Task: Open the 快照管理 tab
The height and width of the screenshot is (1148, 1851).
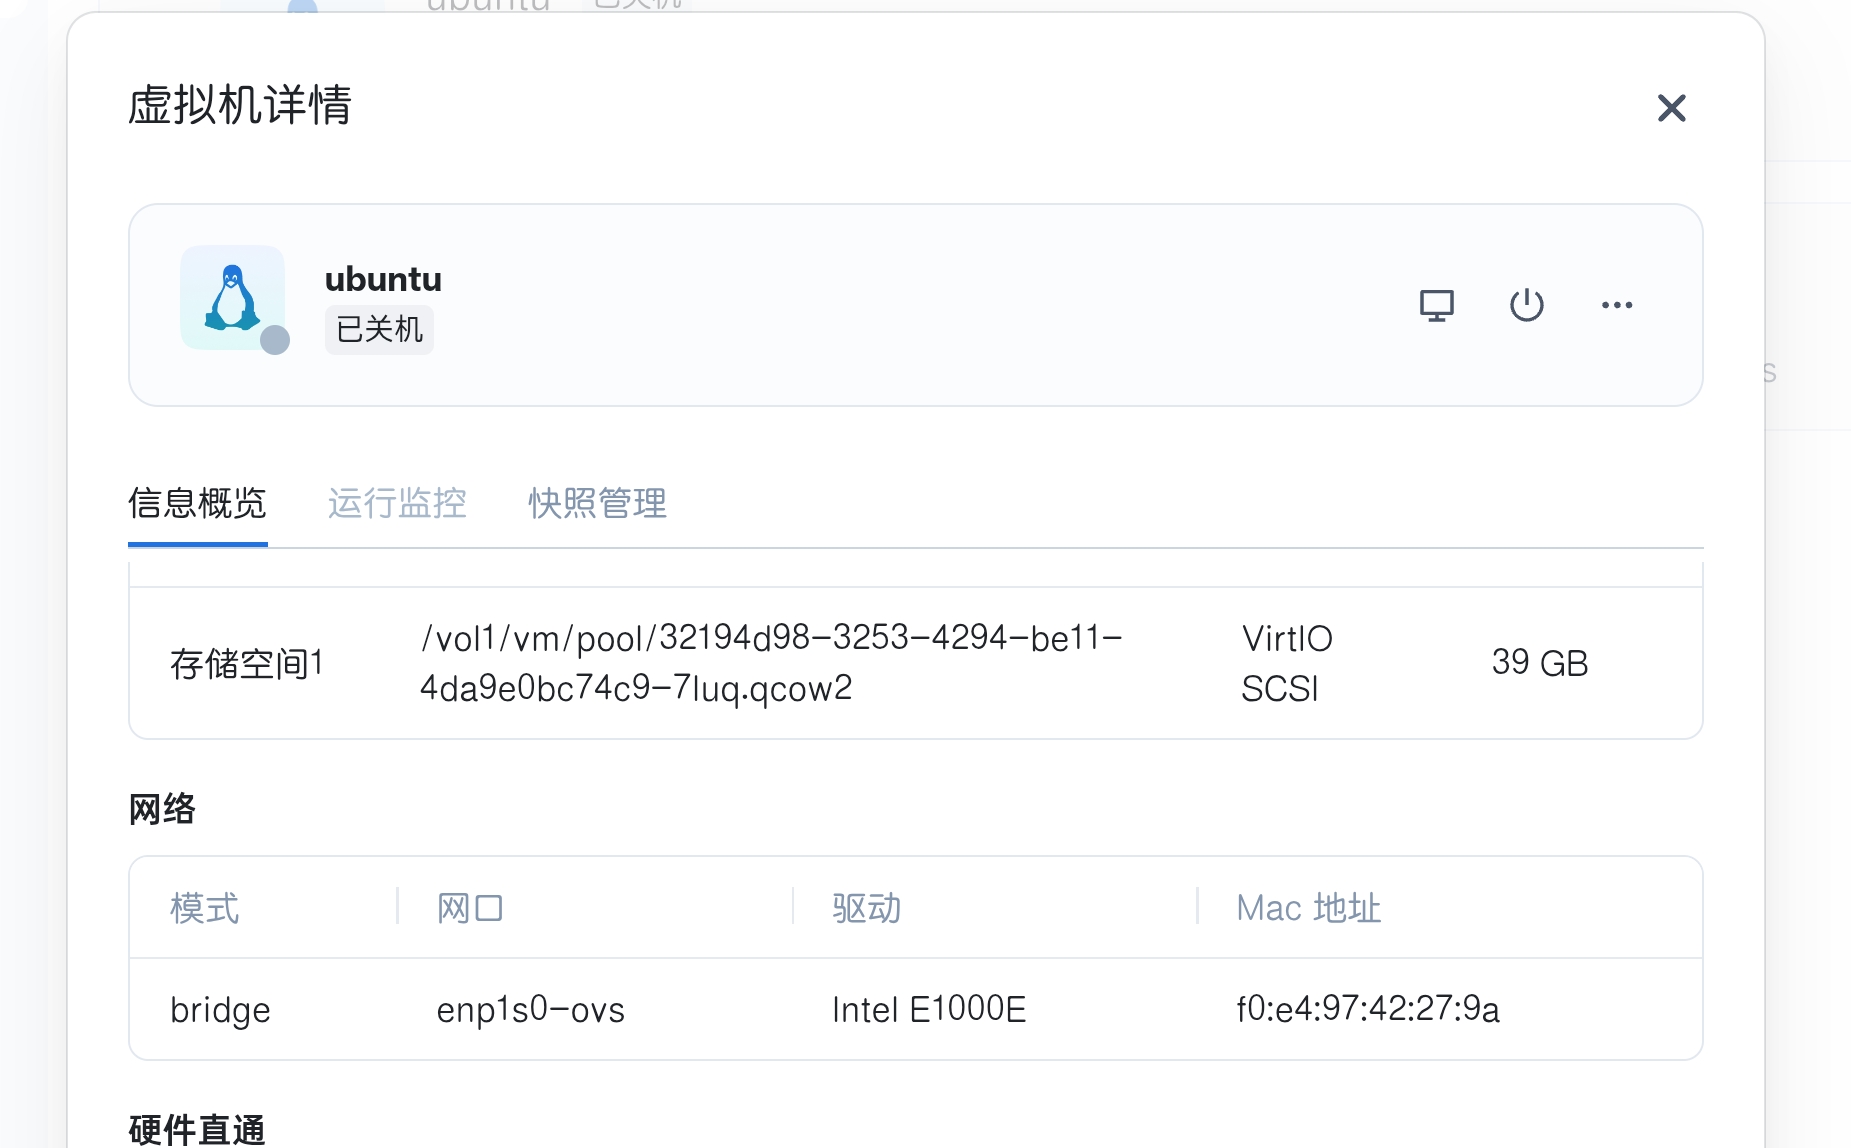Action: click(x=597, y=503)
